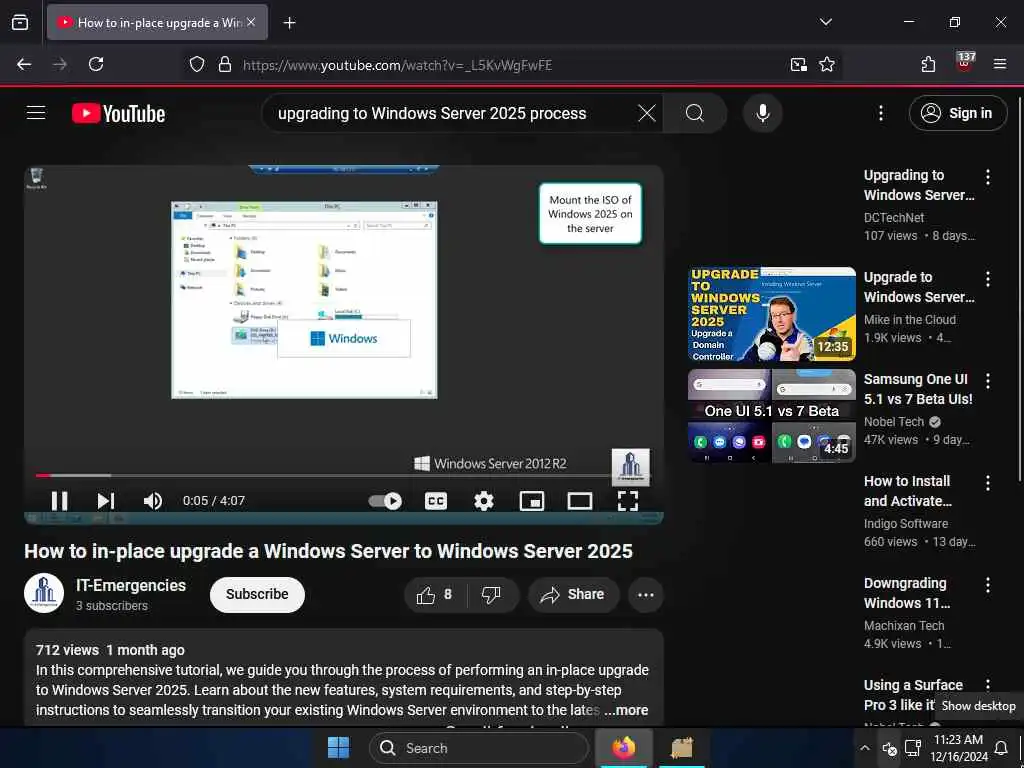This screenshot has height=768, width=1024.
Task: Open options for Mike in the Cloud video
Action: pyautogui.click(x=987, y=279)
